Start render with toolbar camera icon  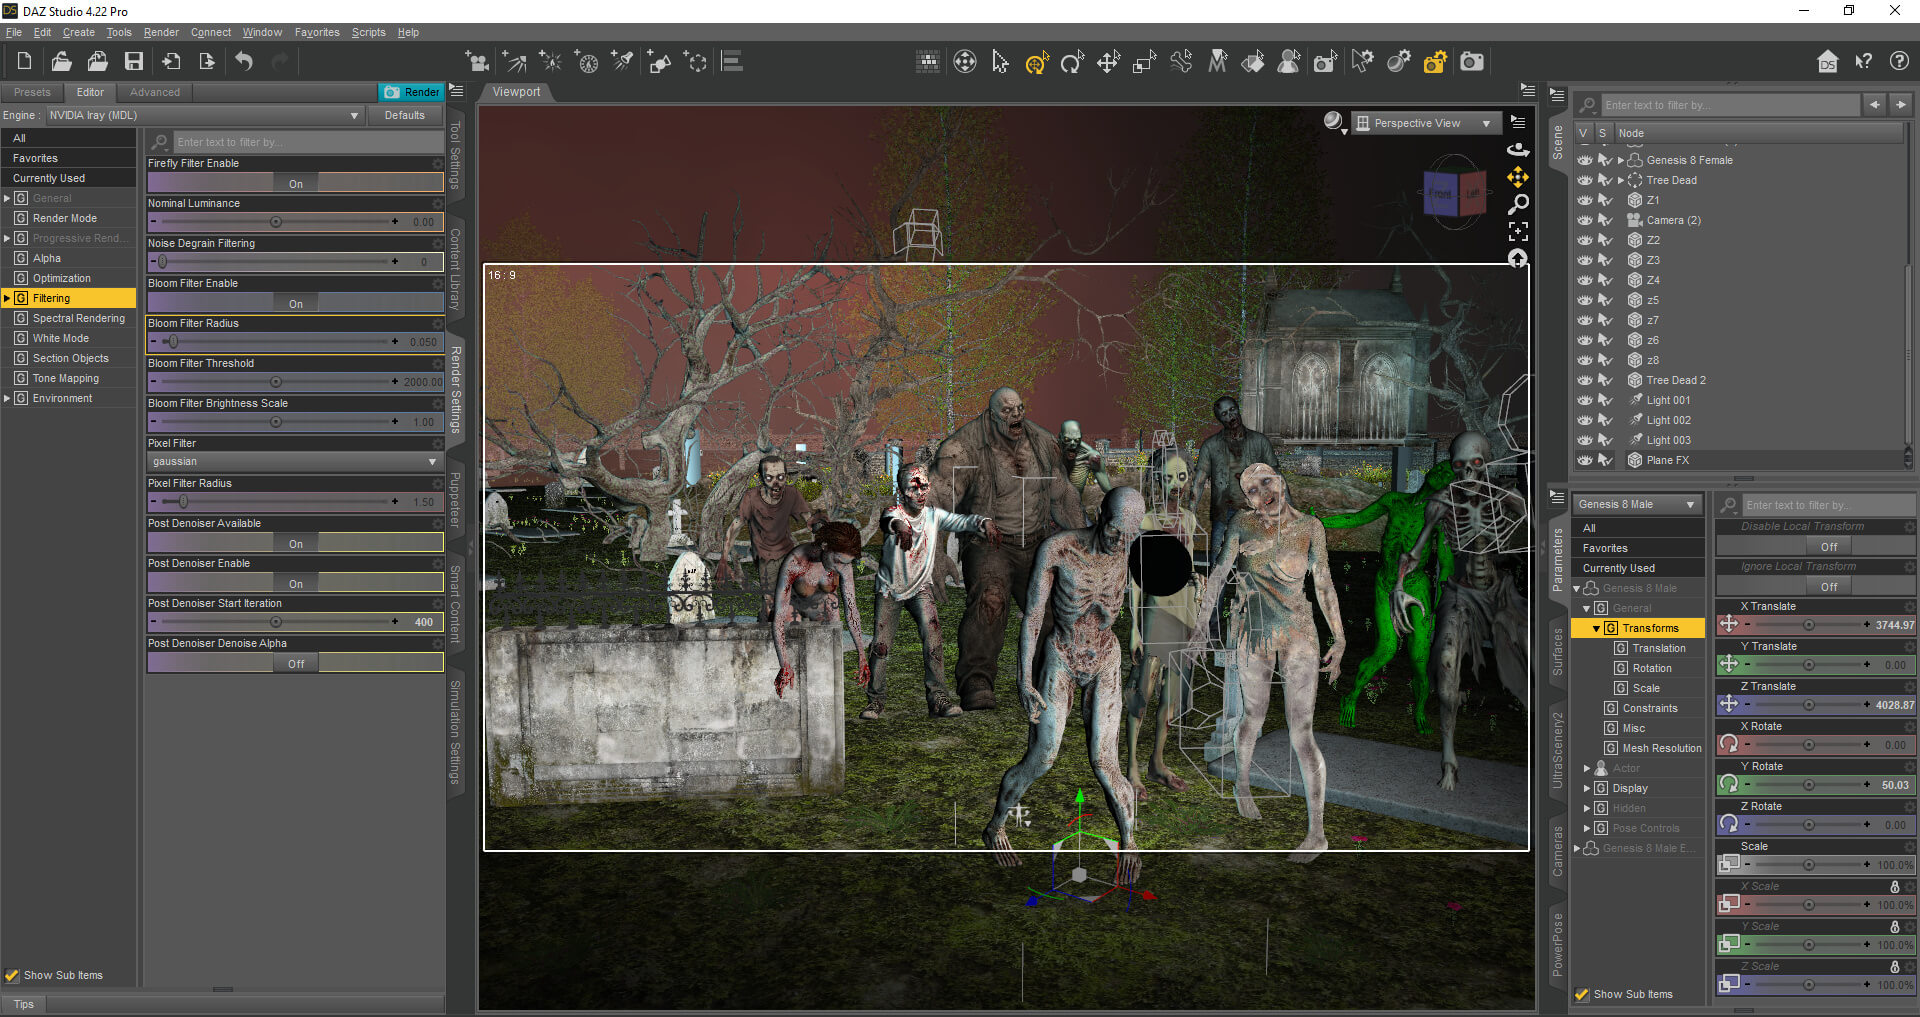pyautogui.click(x=1472, y=62)
